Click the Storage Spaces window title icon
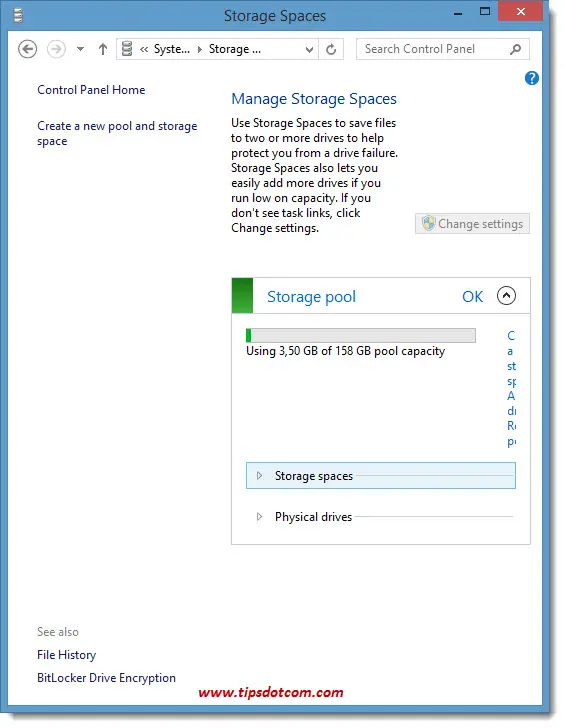564x728 pixels. pos(18,16)
